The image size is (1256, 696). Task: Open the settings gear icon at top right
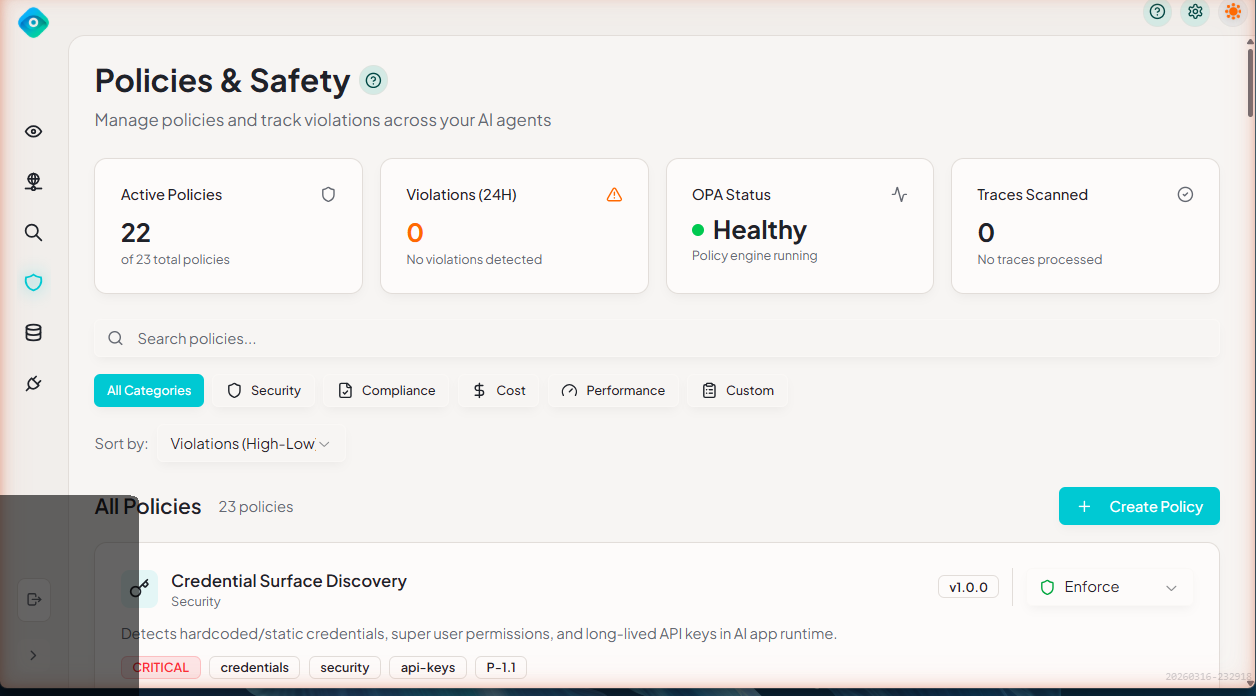pos(1194,12)
